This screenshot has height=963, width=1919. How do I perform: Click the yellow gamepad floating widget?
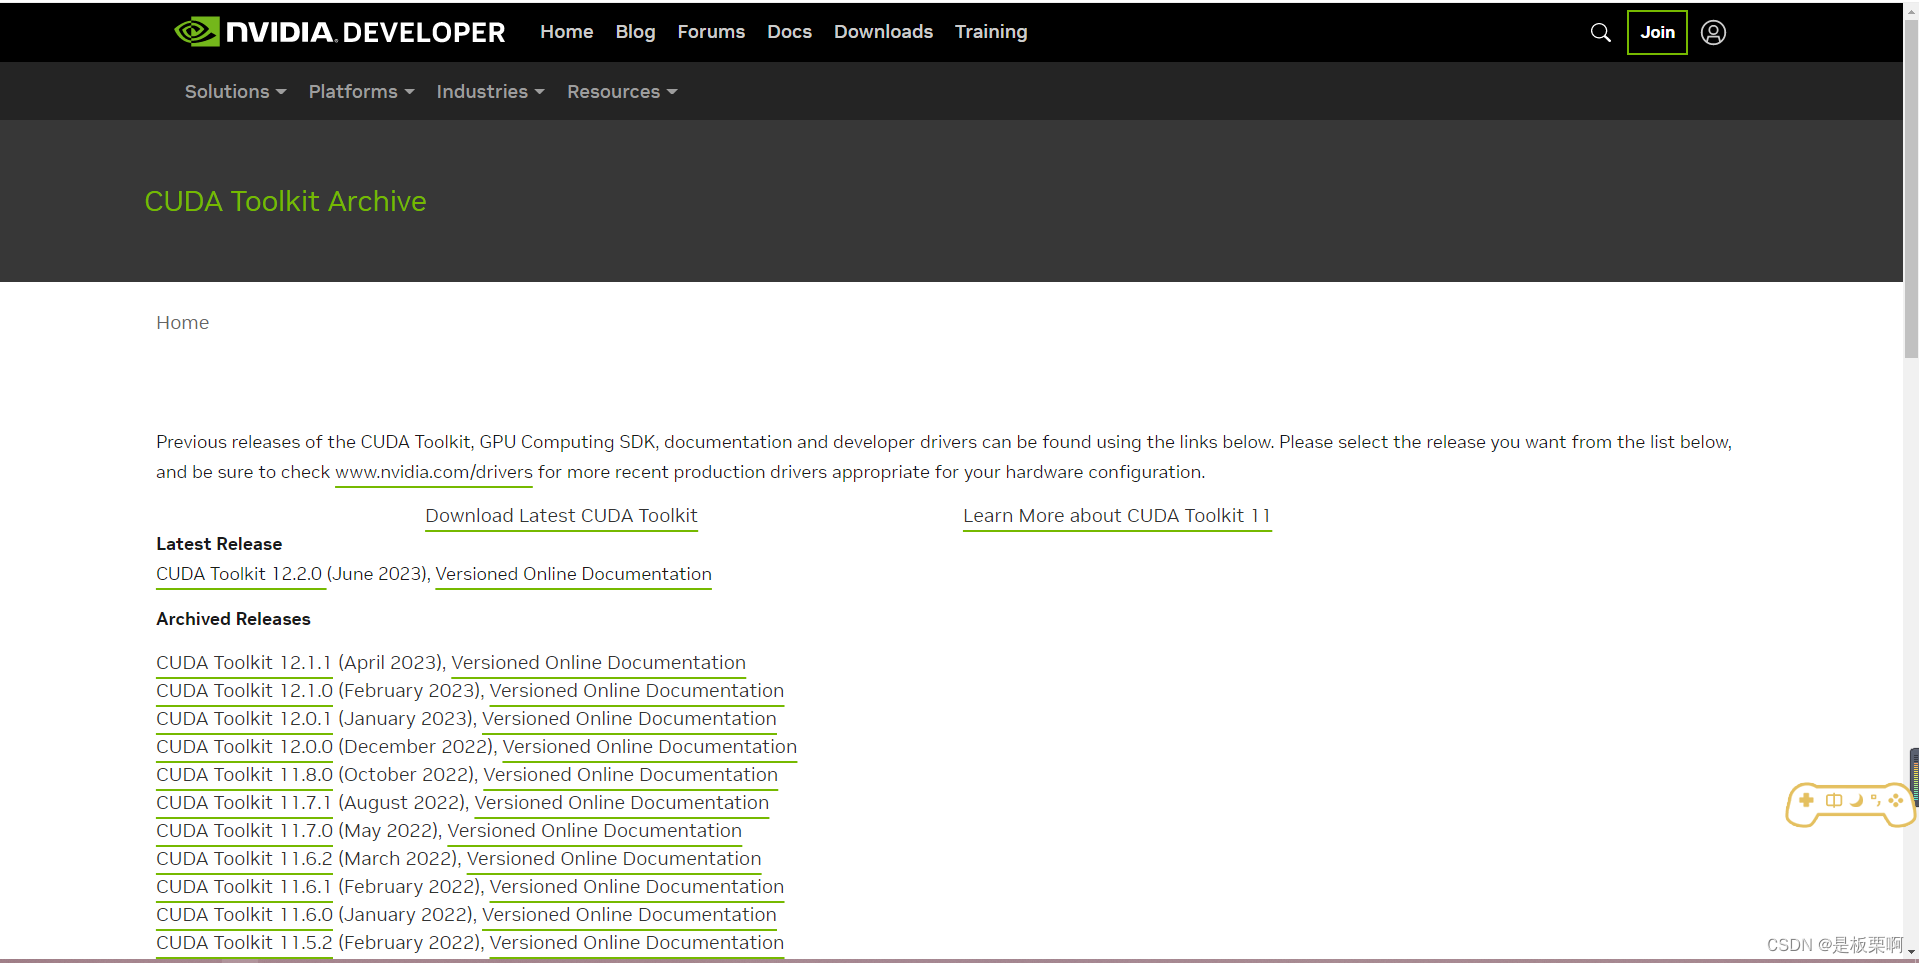(1850, 804)
